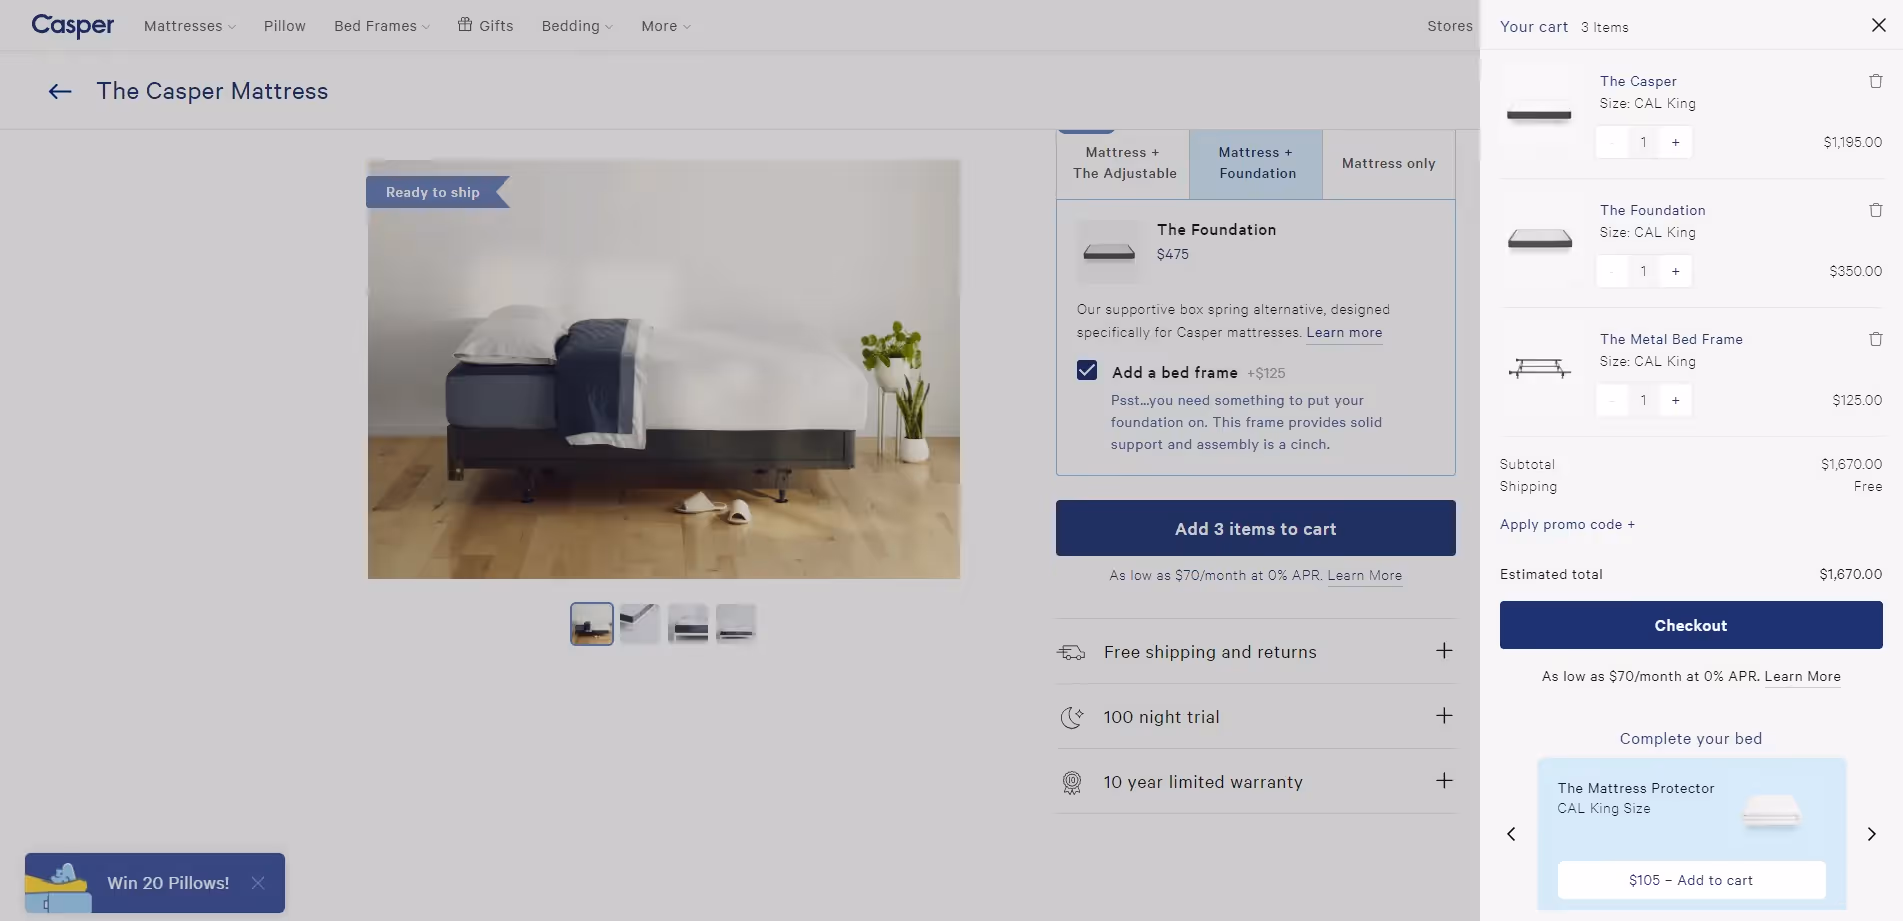Image resolution: width=1903 pixels, height=921 pixels.
Task: Click the main bedroom product image
Action: pyautogui.click(x=664, y=369)
